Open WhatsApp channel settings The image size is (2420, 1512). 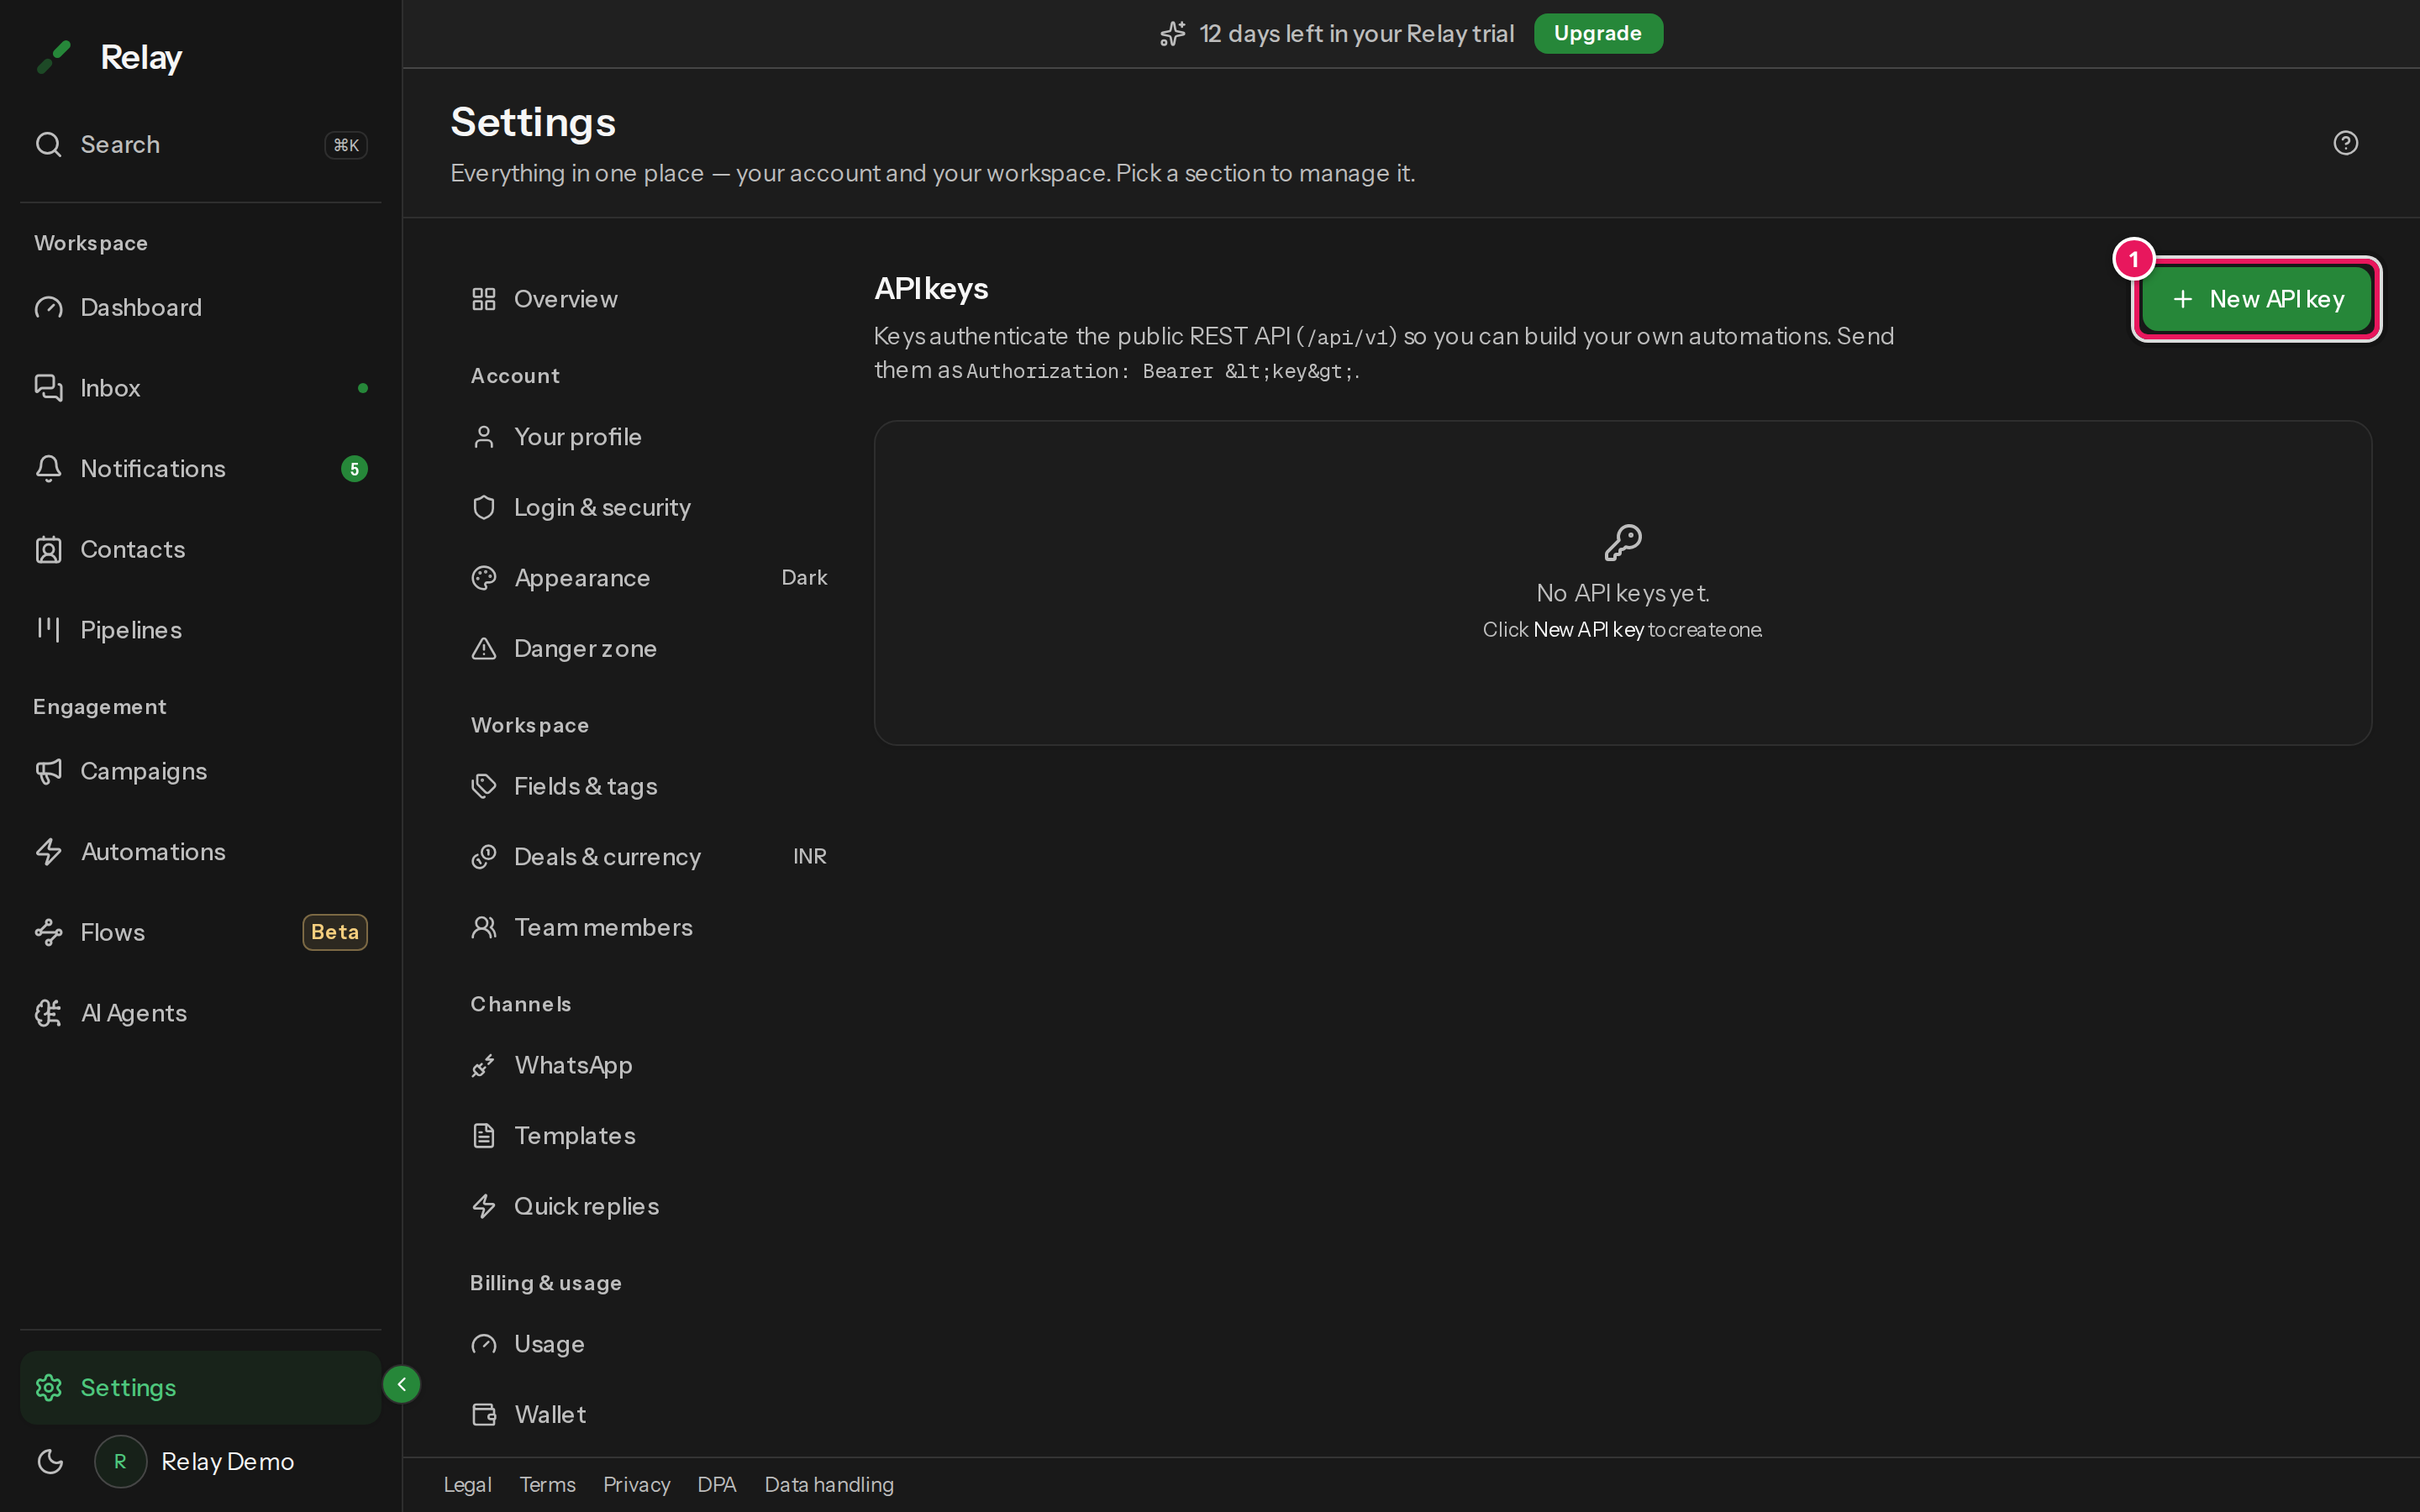coord(649,1065)
